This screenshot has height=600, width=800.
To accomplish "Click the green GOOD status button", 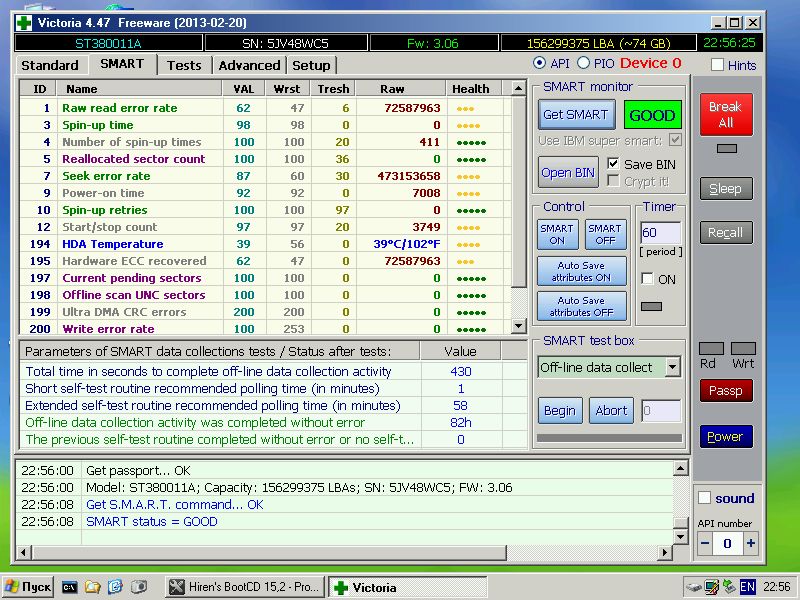I will click(653, 115).
